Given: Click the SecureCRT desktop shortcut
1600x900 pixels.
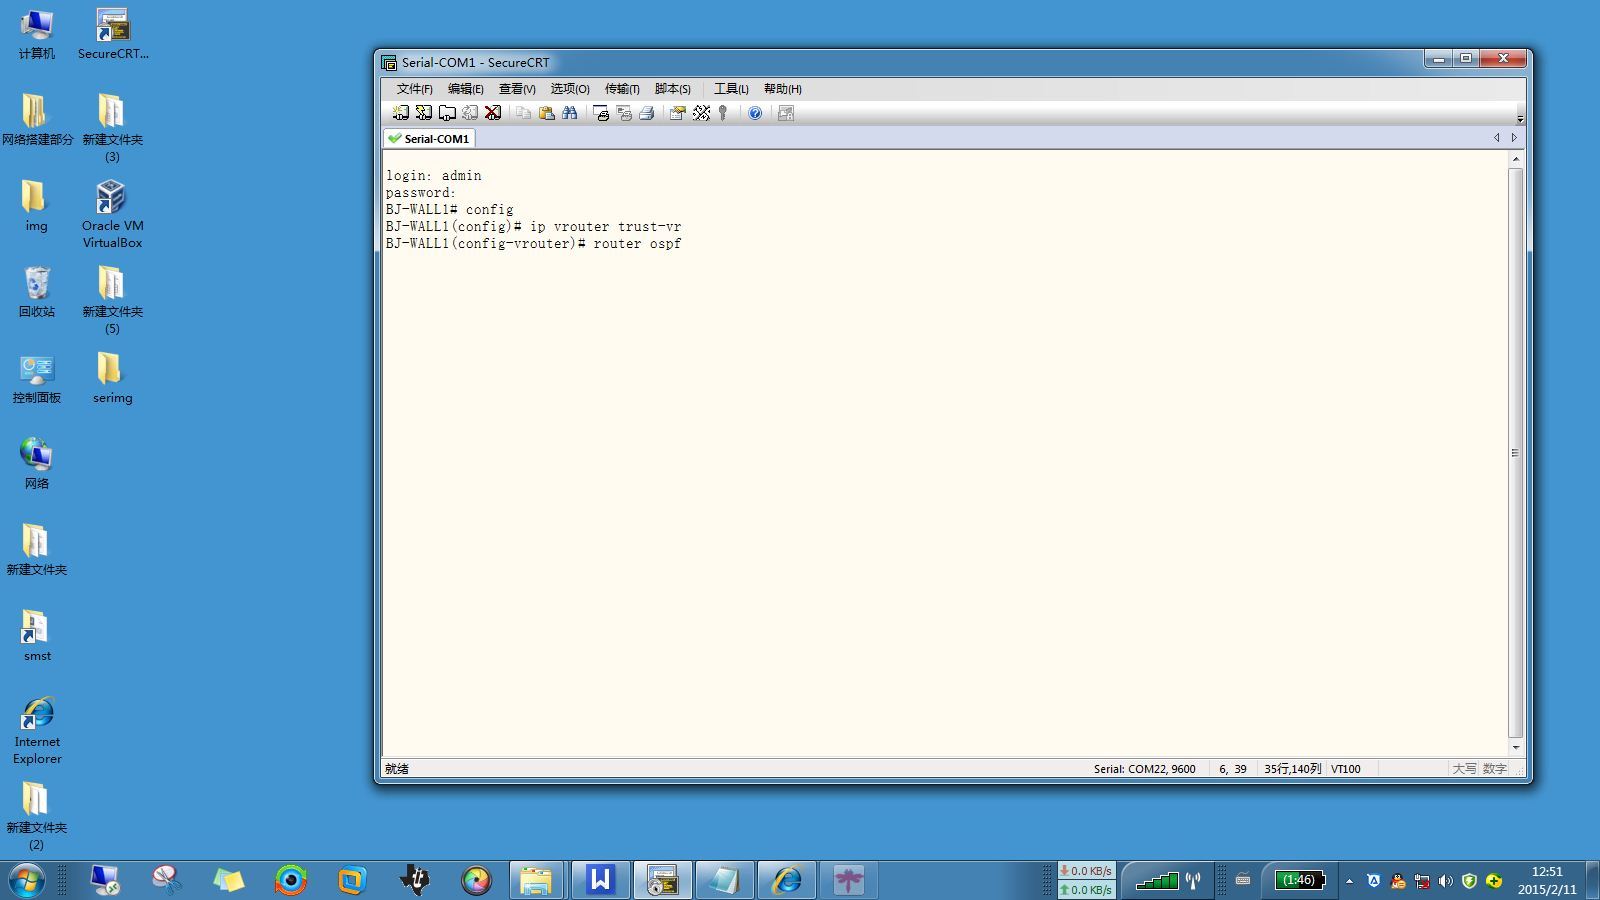Looking at the screenshot, I should pyautogui.click(x=113, y=35).
